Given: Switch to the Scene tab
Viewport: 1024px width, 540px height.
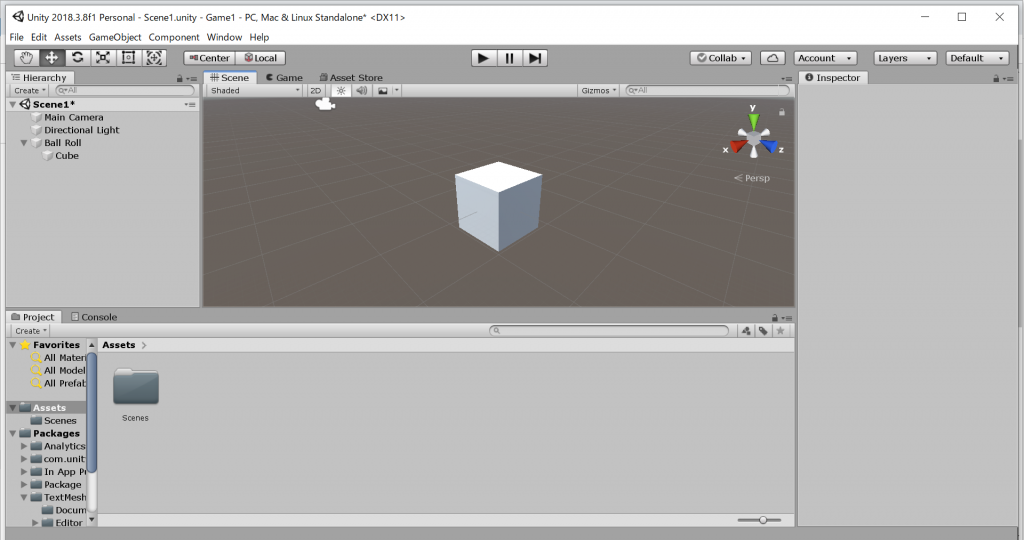Looking at the screenshot, I should point(230,77).
